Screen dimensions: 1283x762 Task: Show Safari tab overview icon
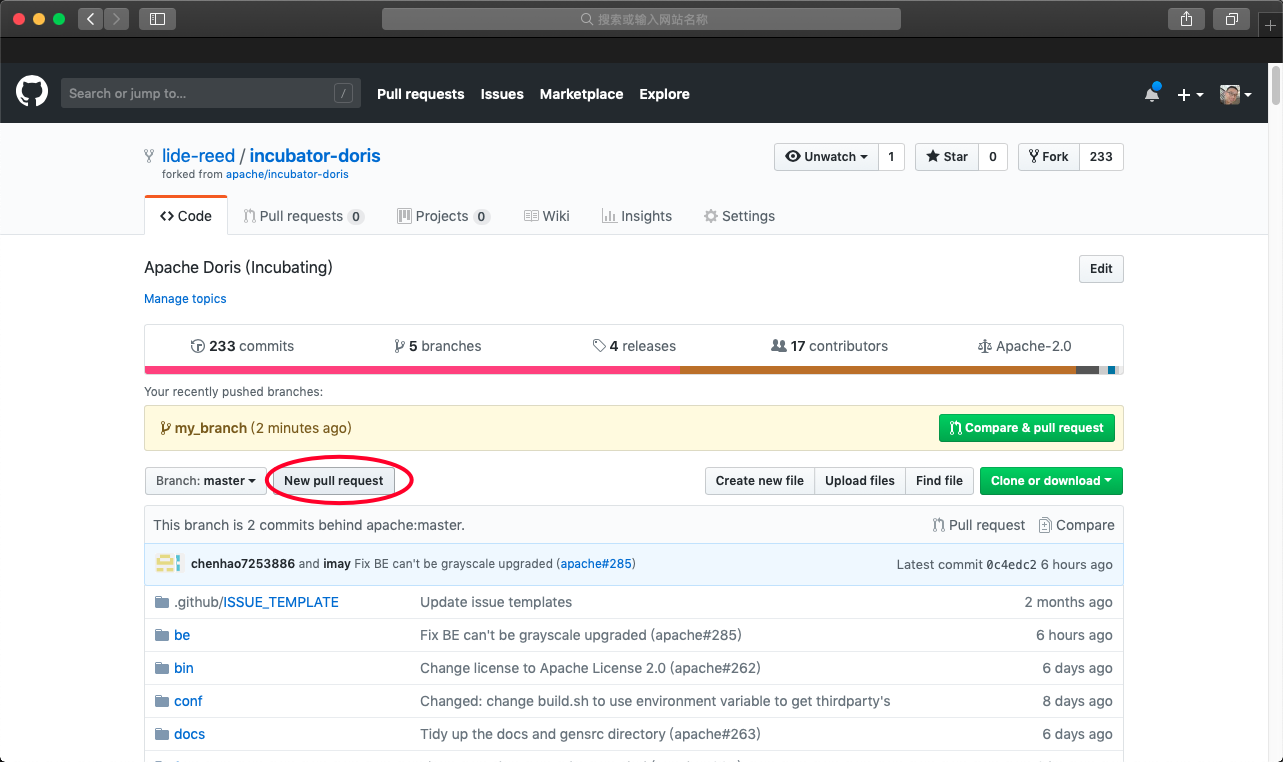pos(1232,19)
